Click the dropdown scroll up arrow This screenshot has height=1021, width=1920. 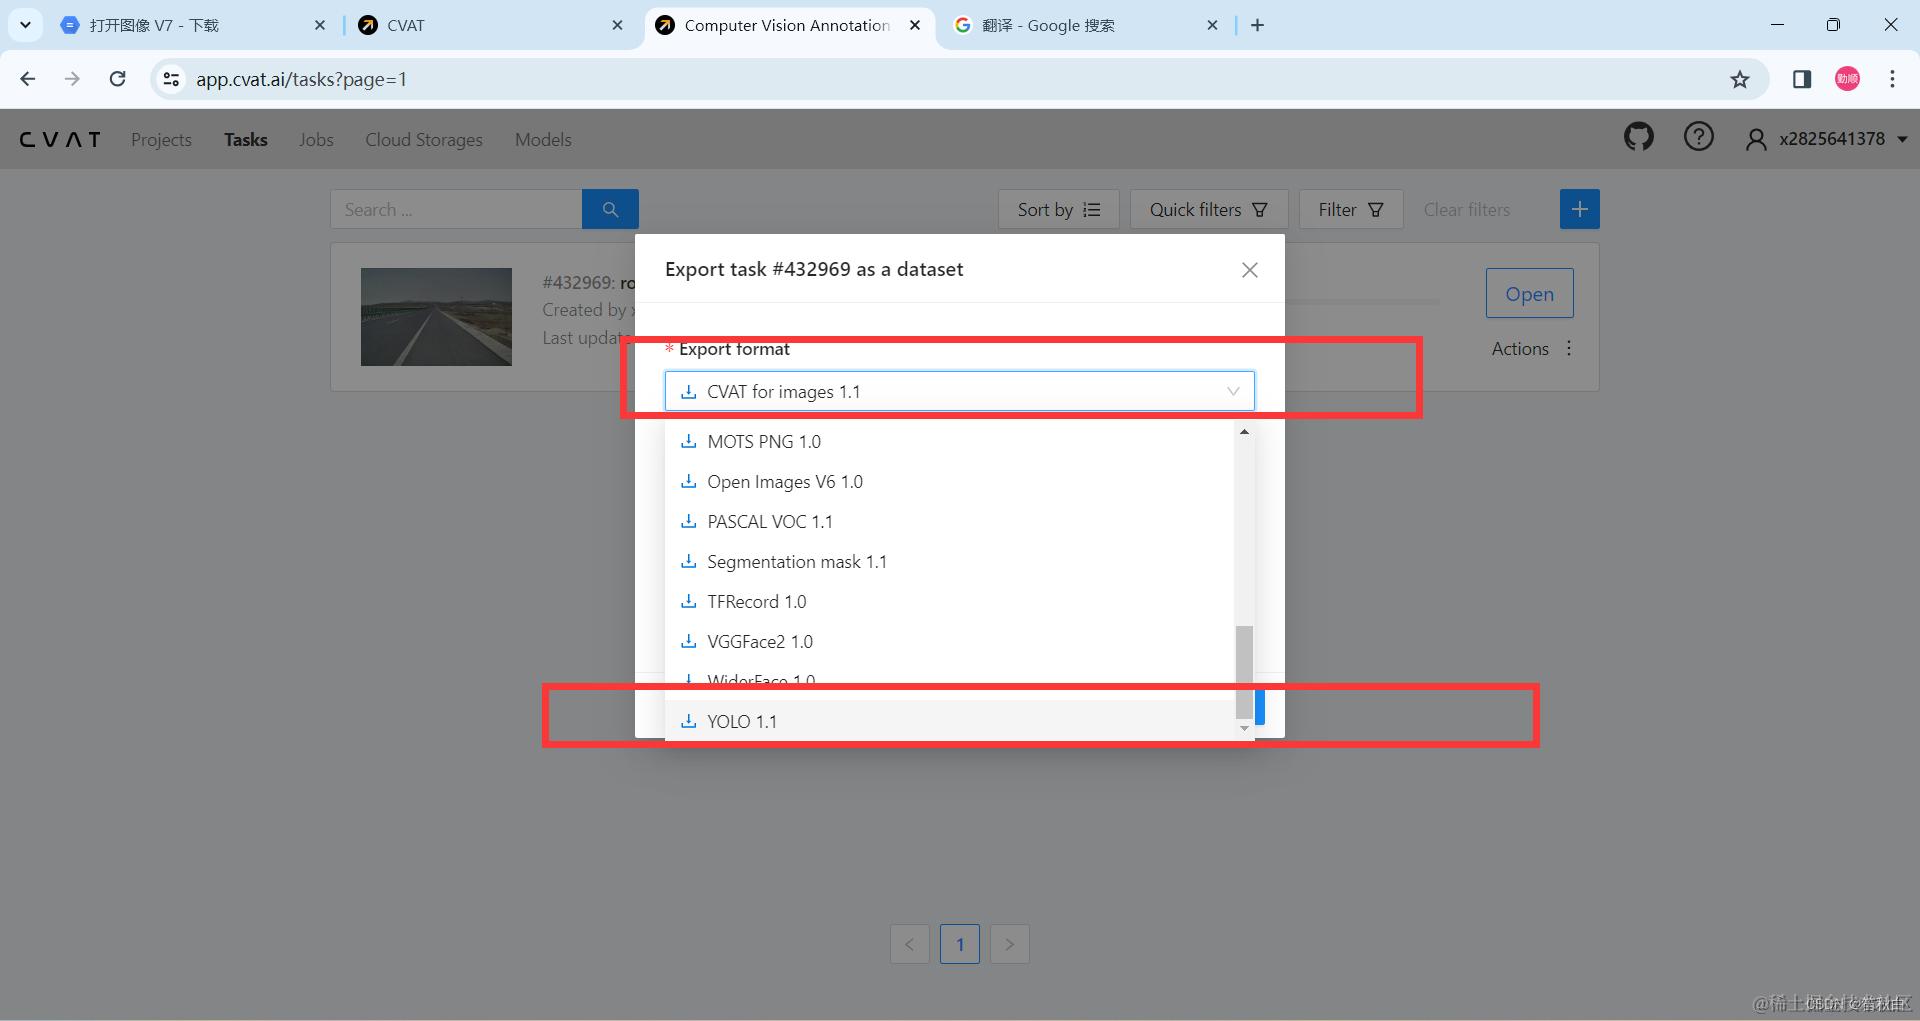tap(1244, 432)
